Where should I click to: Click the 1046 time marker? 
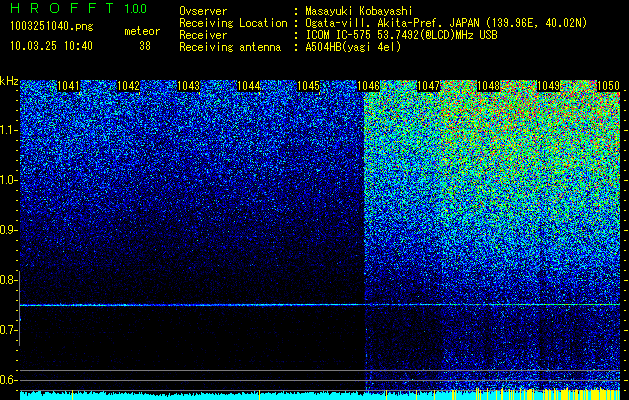368,86
